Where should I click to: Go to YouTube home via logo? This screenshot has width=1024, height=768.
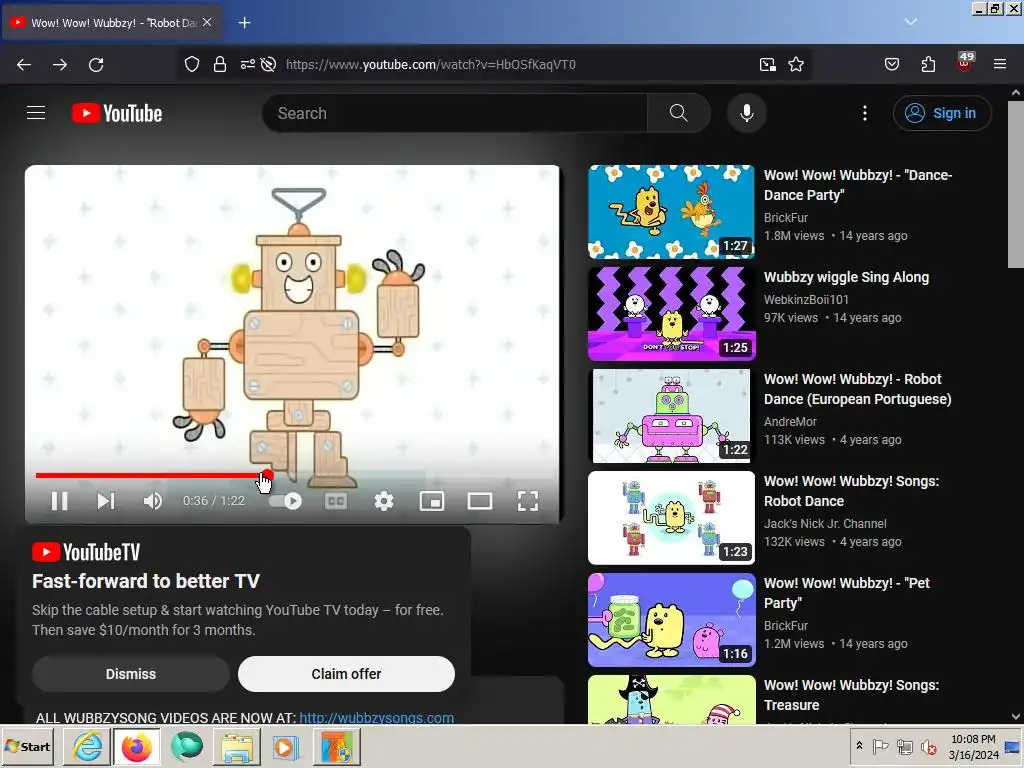click(x=117, y=113)
